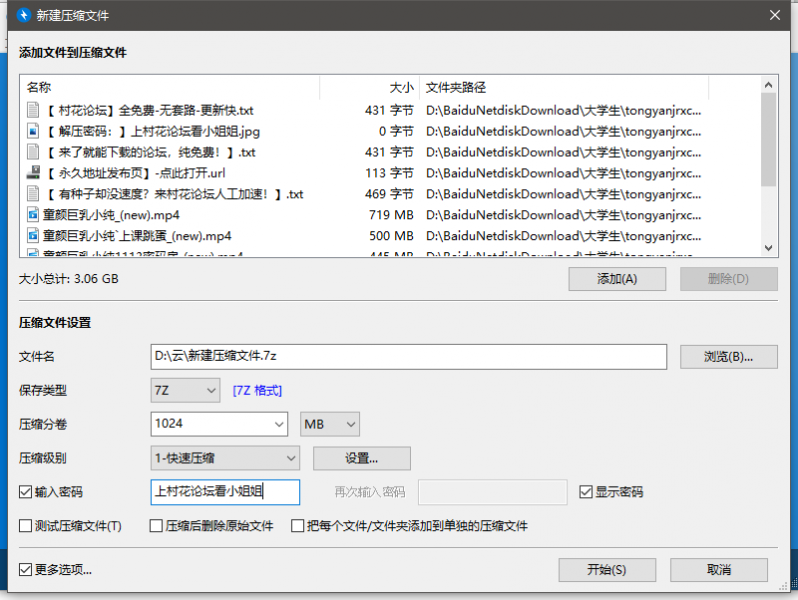798x600 pixels.
Task: Click the URL shortcut icon of the 113-byte file
Action: click(32, 173)
